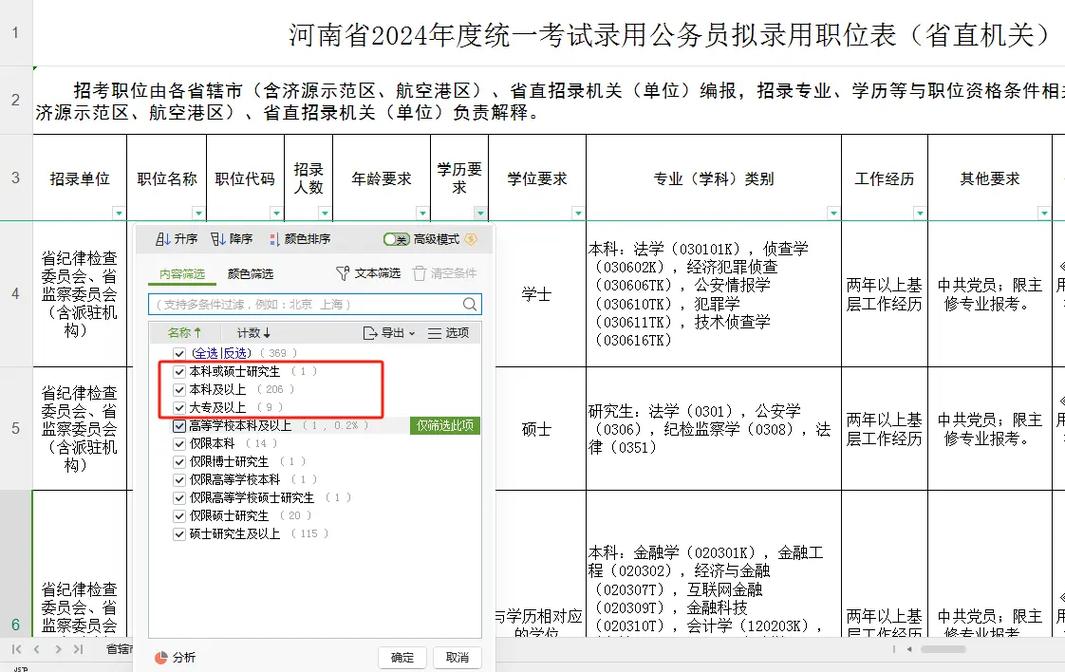Uncheck 仅限高等学校硕士研究生 checkbox
Screen dimensions: 1065x672
[179, 498]
